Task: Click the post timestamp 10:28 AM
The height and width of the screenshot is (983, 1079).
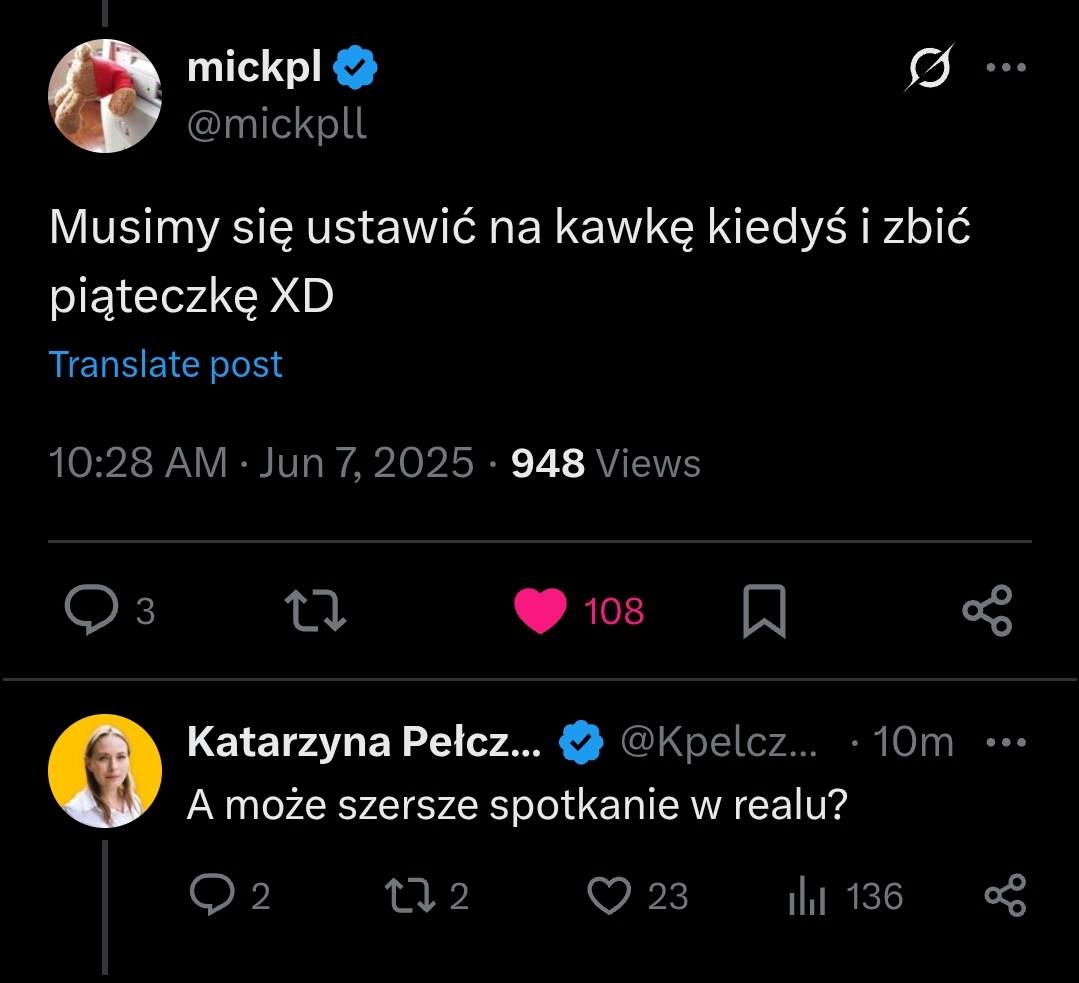Action: pyautogui.click(x=138, y=464)
